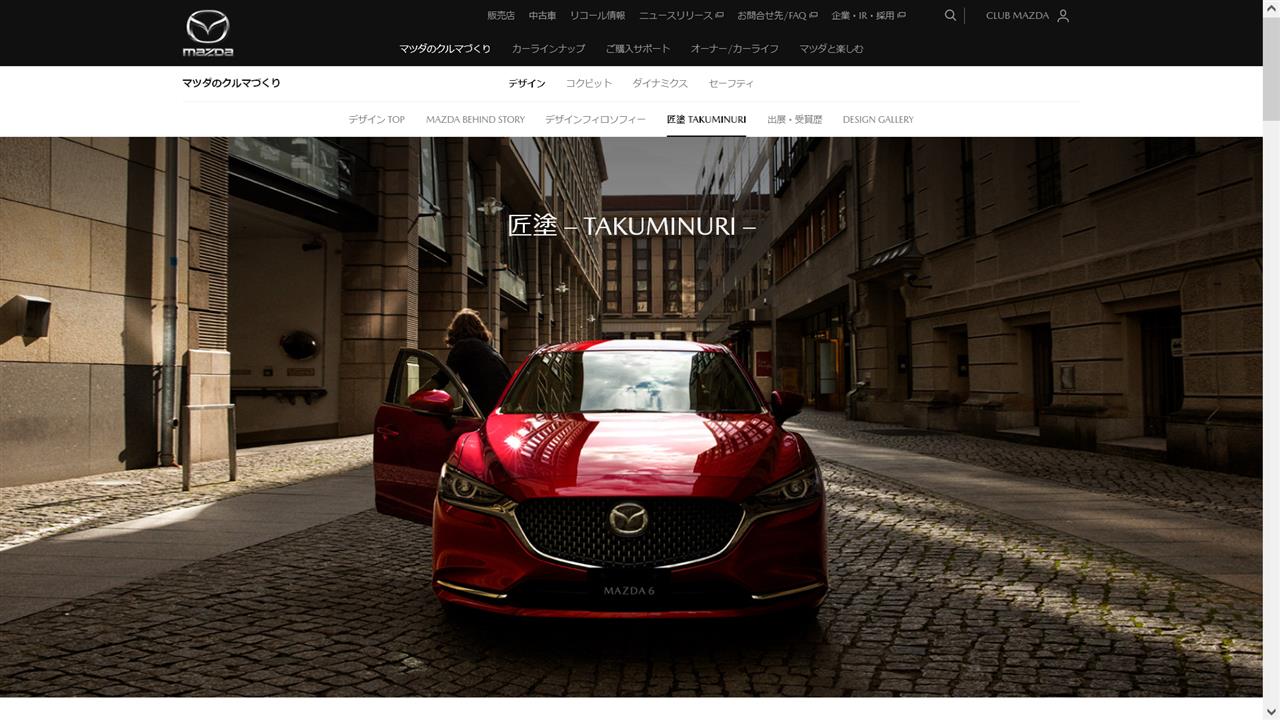Open ニュースリリース link
Screen dimensions: 1280x720
coord(676,16)
